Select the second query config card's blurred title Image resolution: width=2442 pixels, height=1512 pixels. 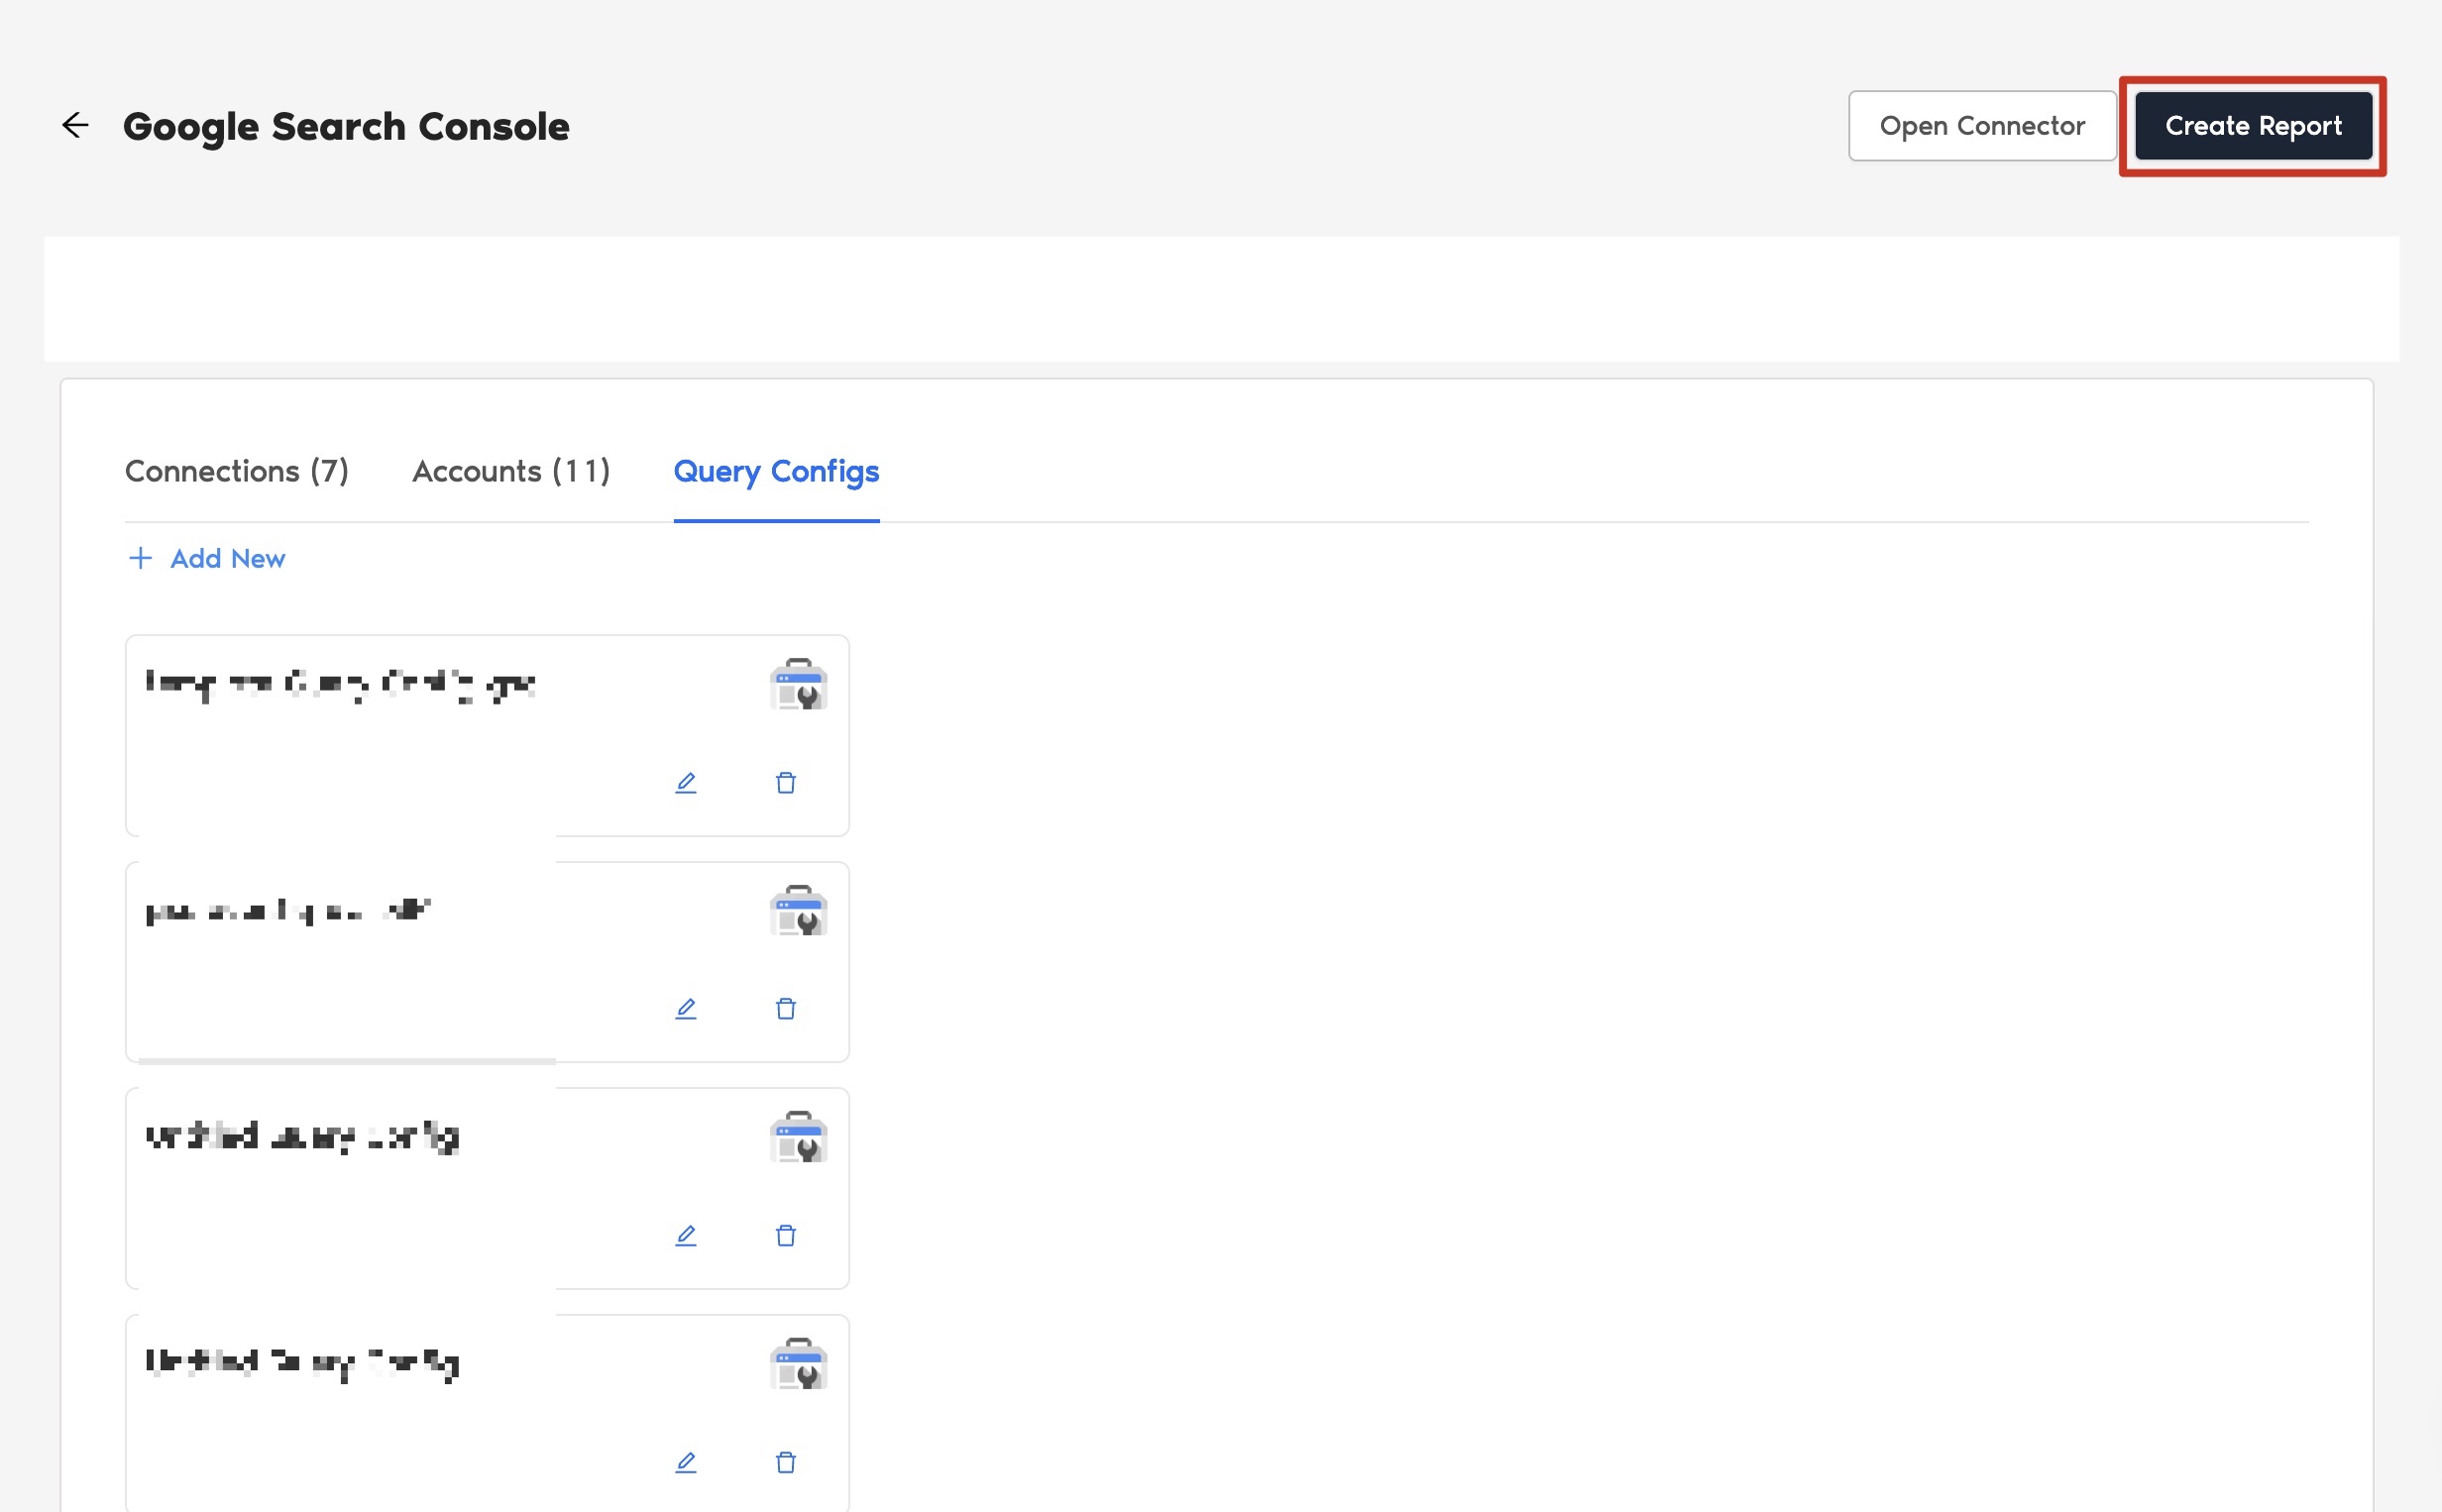(x=288, y=911)
